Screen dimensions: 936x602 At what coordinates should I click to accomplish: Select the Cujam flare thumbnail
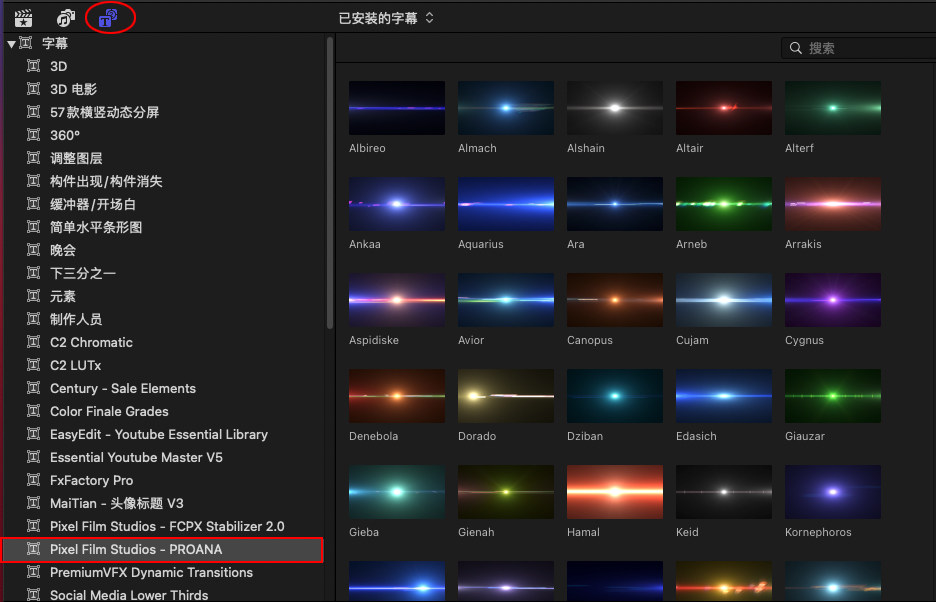[x=723, y=300]
